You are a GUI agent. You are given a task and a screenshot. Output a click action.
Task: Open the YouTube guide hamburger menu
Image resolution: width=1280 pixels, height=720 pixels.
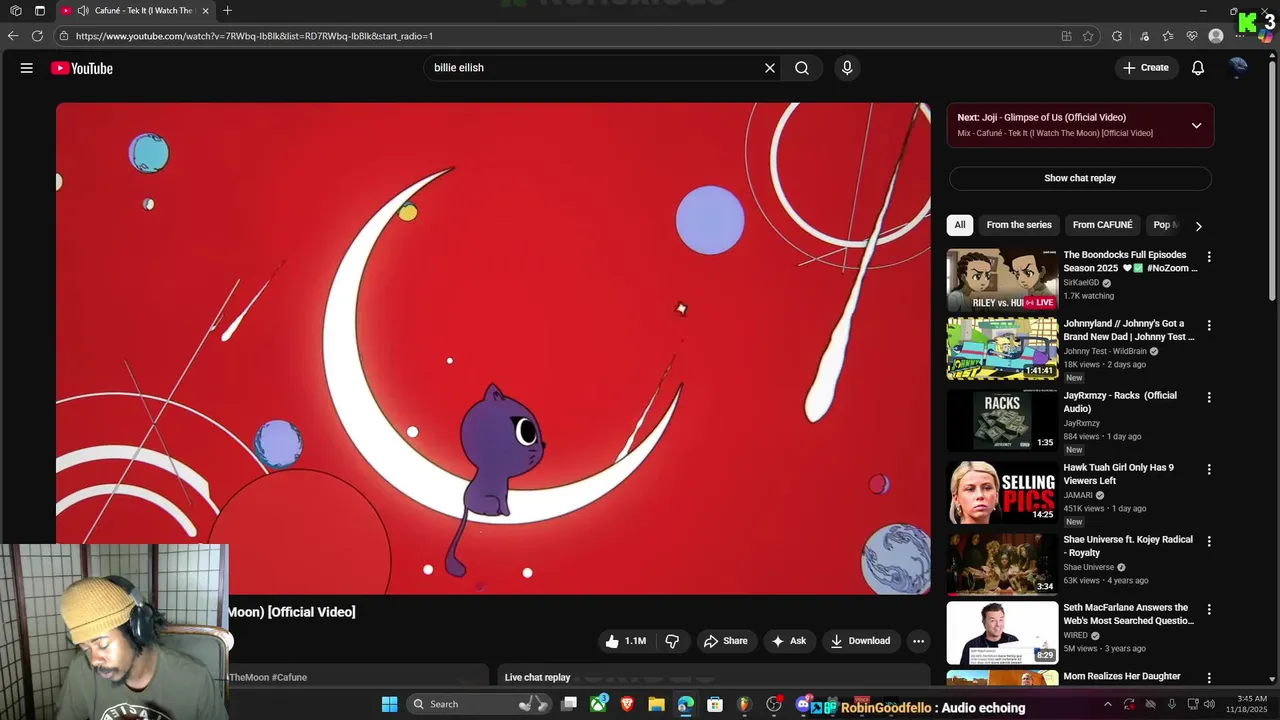pyautogui.click(x=27, y=68)
